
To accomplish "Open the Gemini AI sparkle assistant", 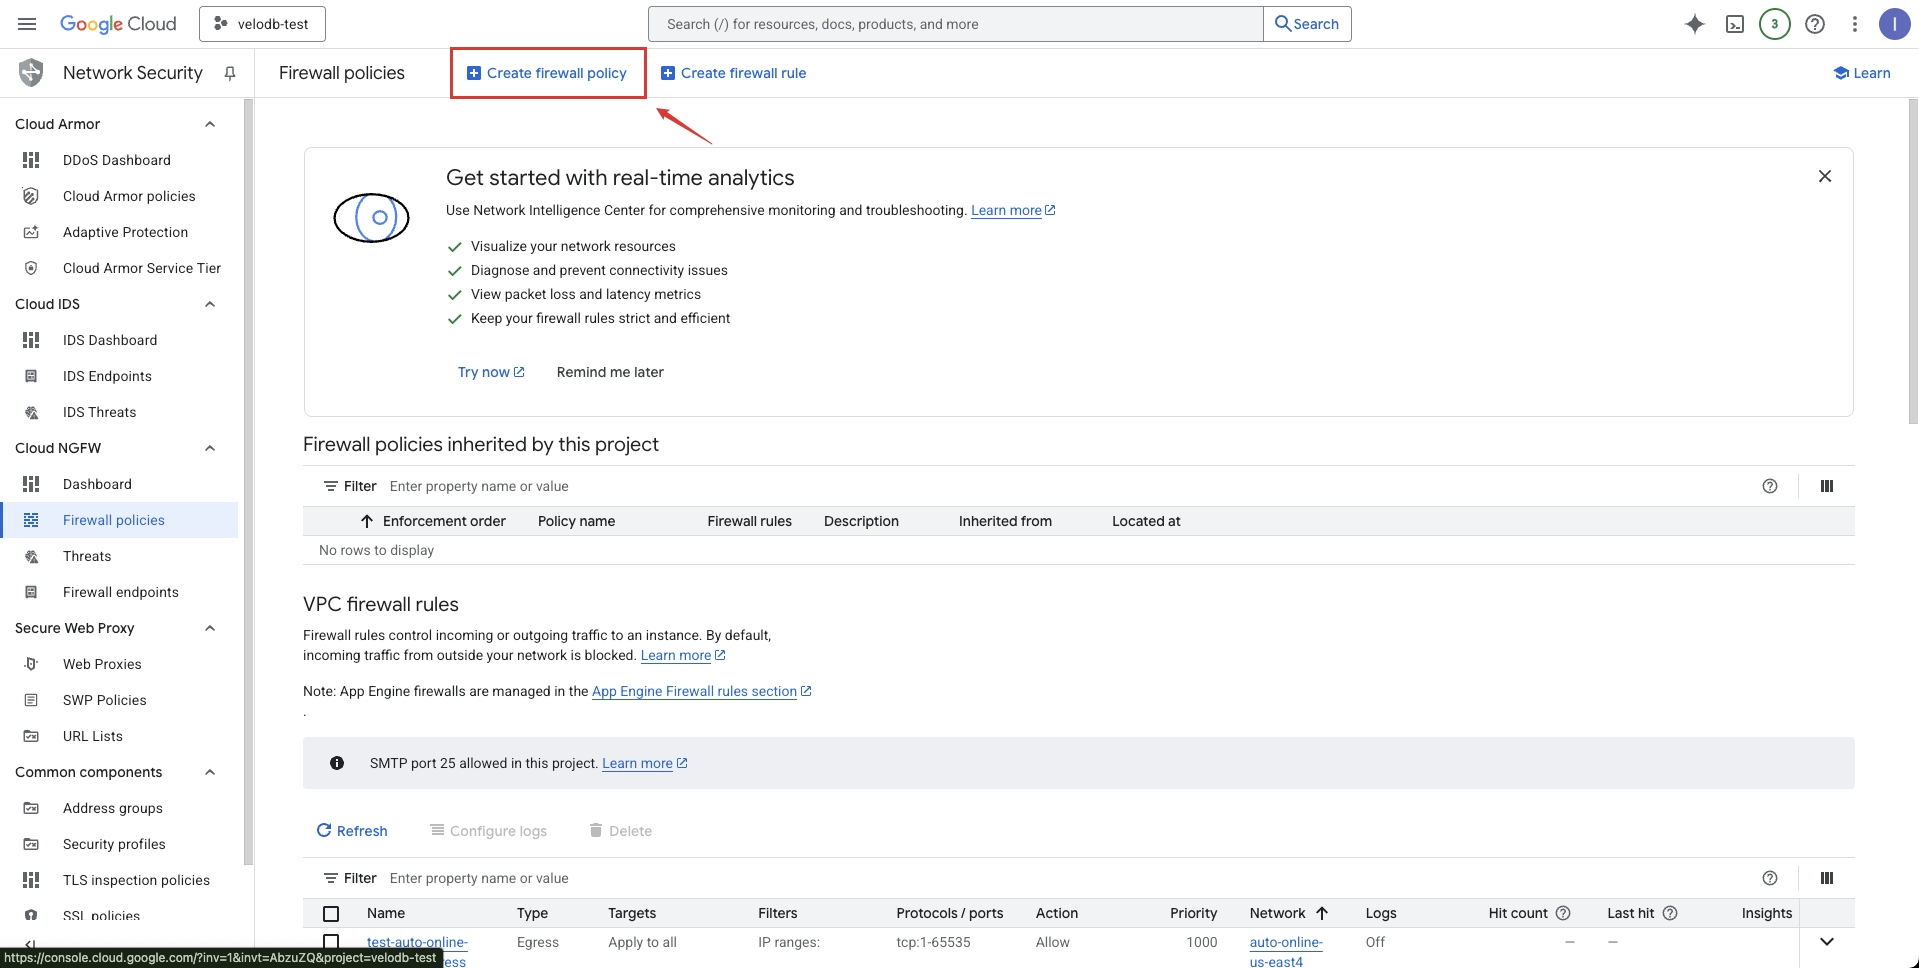I will point(1694,24).
